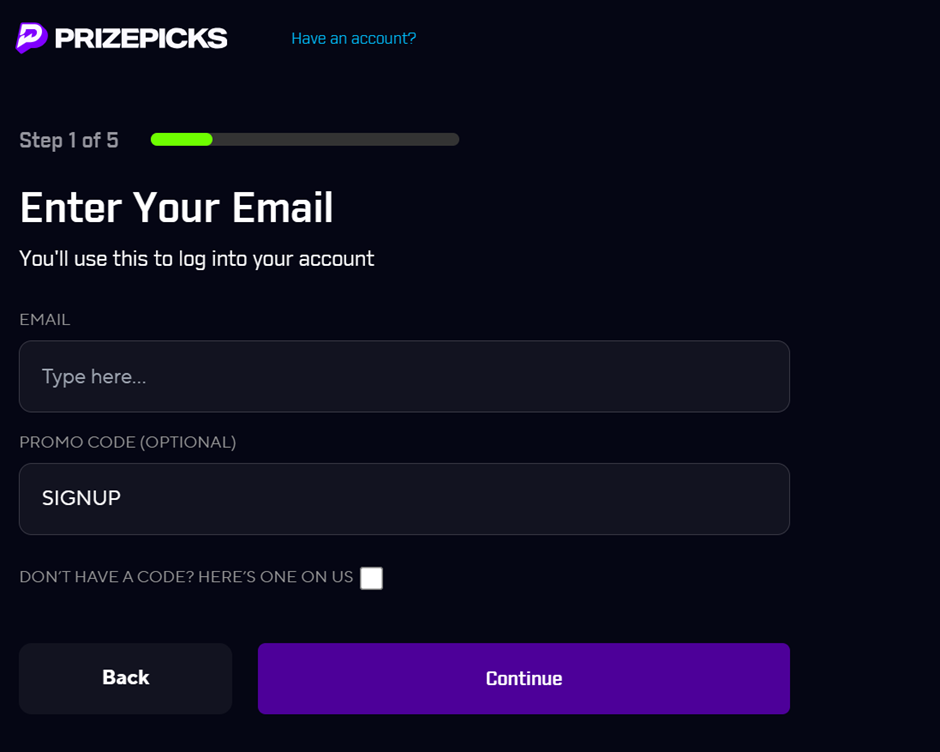Open the 'Have an account?' link
The width and height of the screenshot is (940, 752).
point(353,38)
